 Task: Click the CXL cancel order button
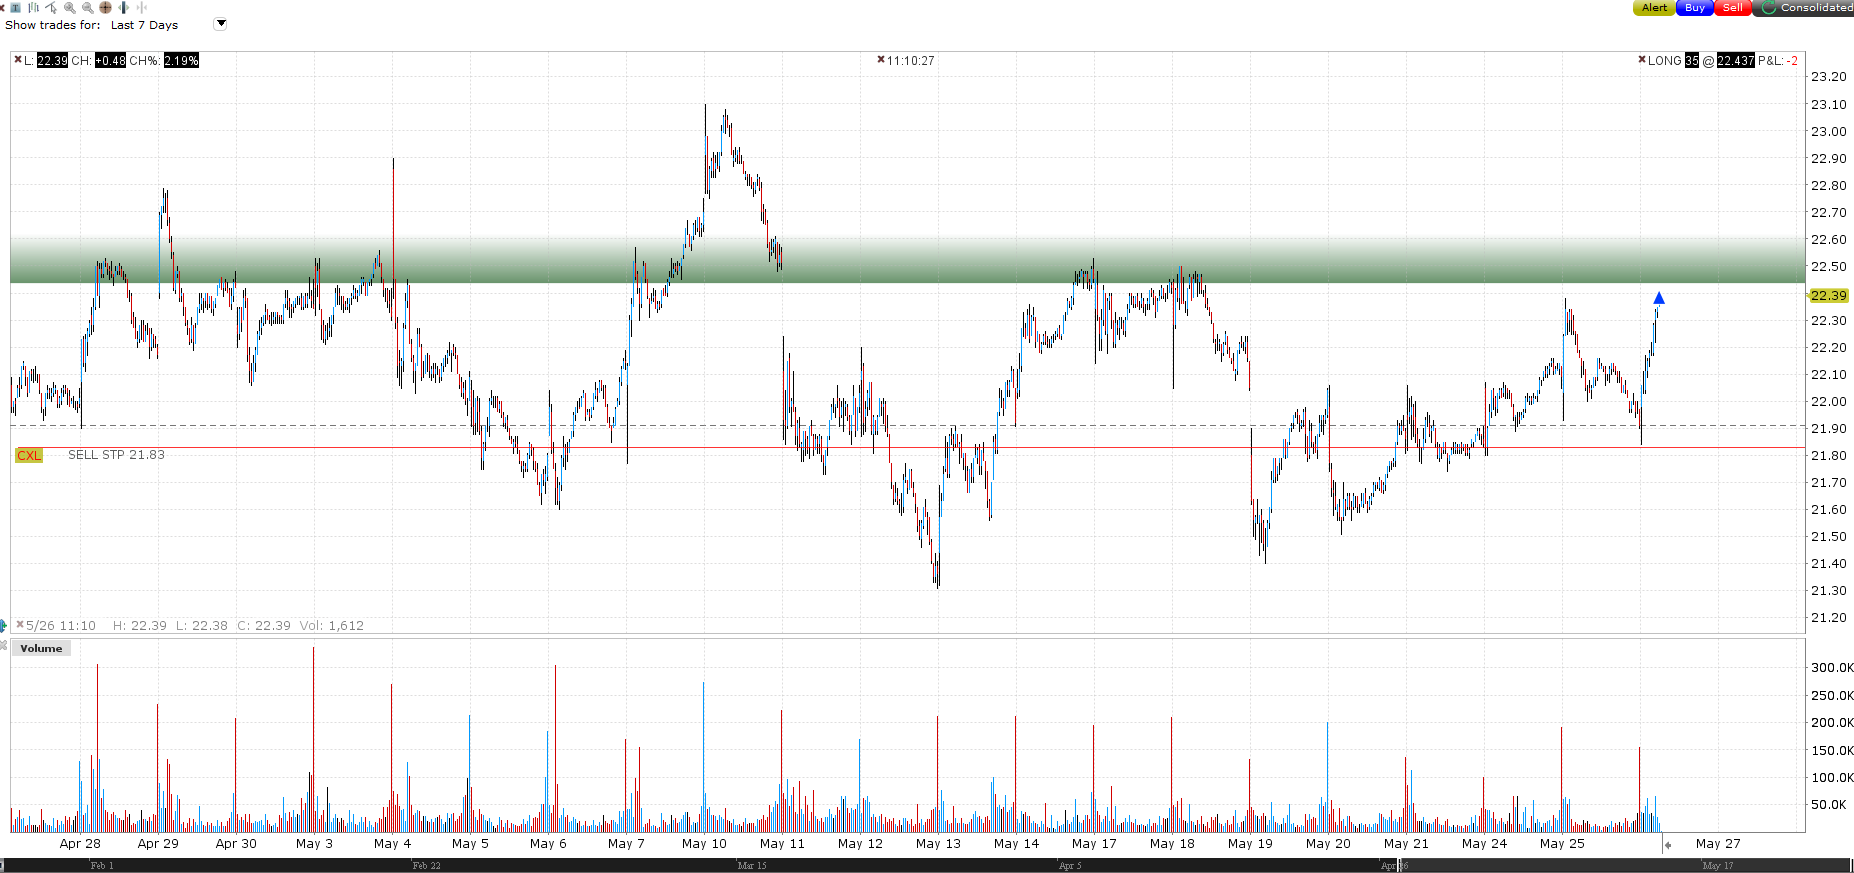pyautogui.click(x=29, y=455)
